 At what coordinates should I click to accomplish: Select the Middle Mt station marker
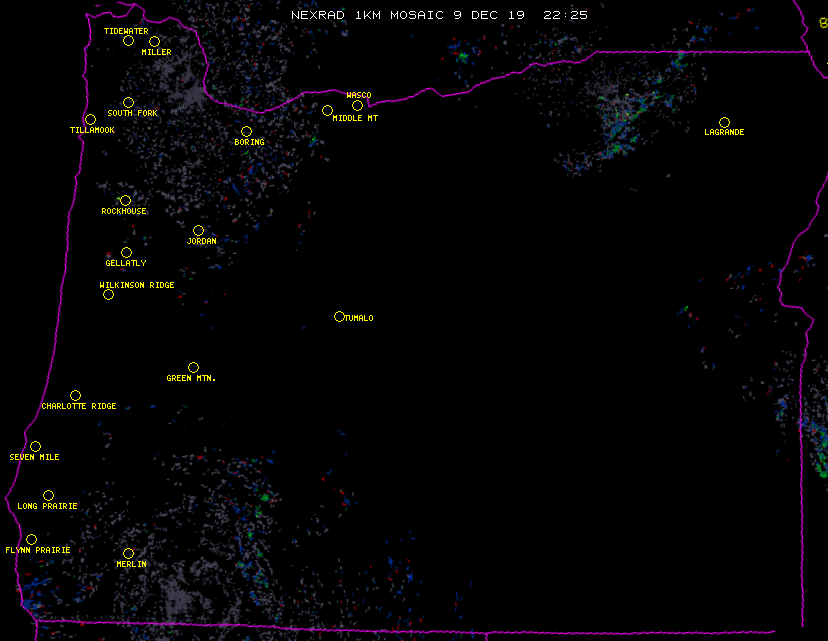pyautogui.click(x=327, y=110)
